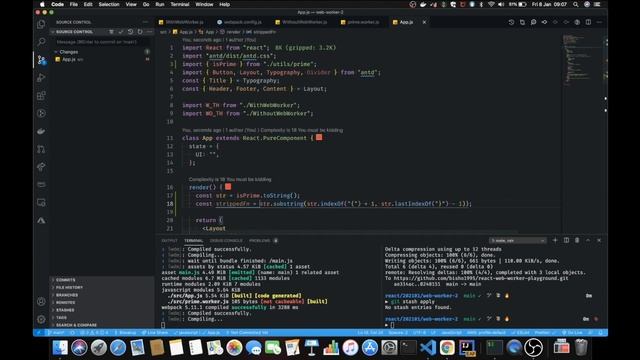Switch to the PROBLEMS panel tab
640x360 pixels.
click(260, 240)
